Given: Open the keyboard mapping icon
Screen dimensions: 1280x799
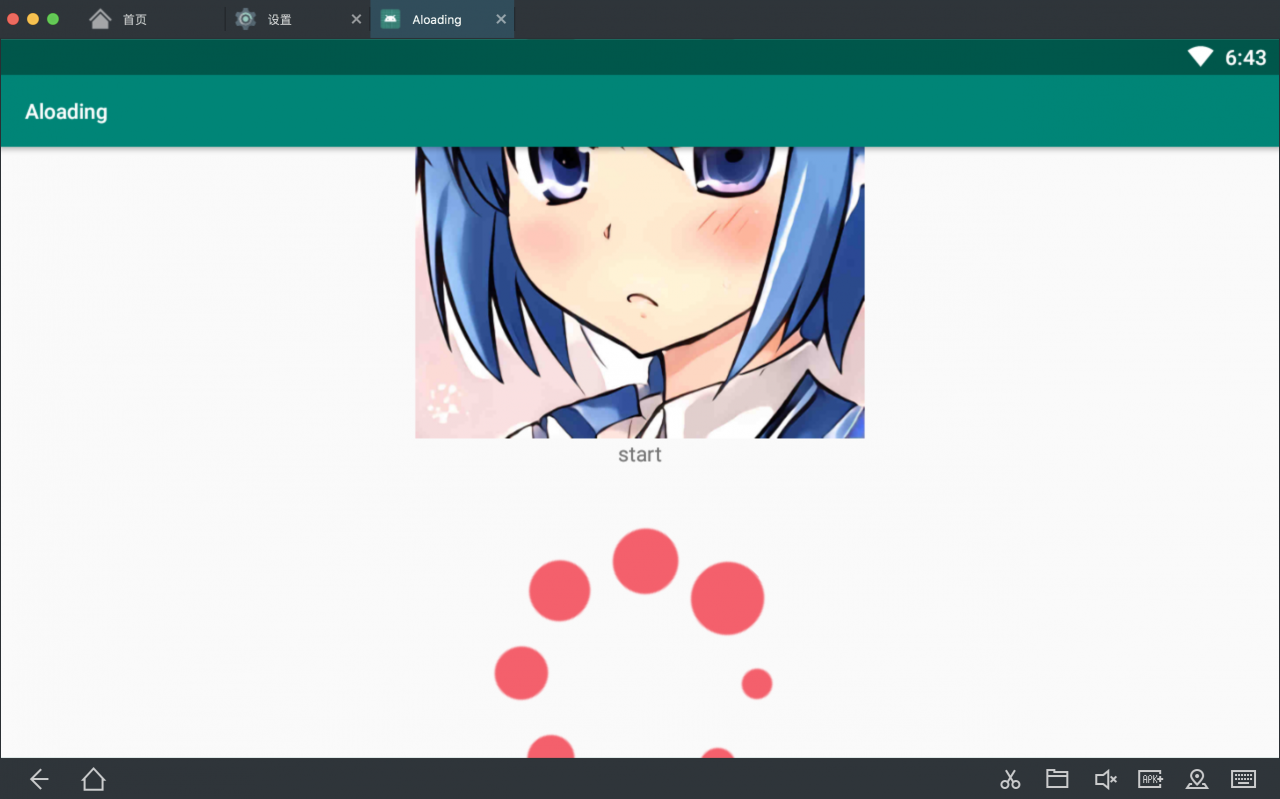Looking at the screenshot, I should coord(1244,779).
